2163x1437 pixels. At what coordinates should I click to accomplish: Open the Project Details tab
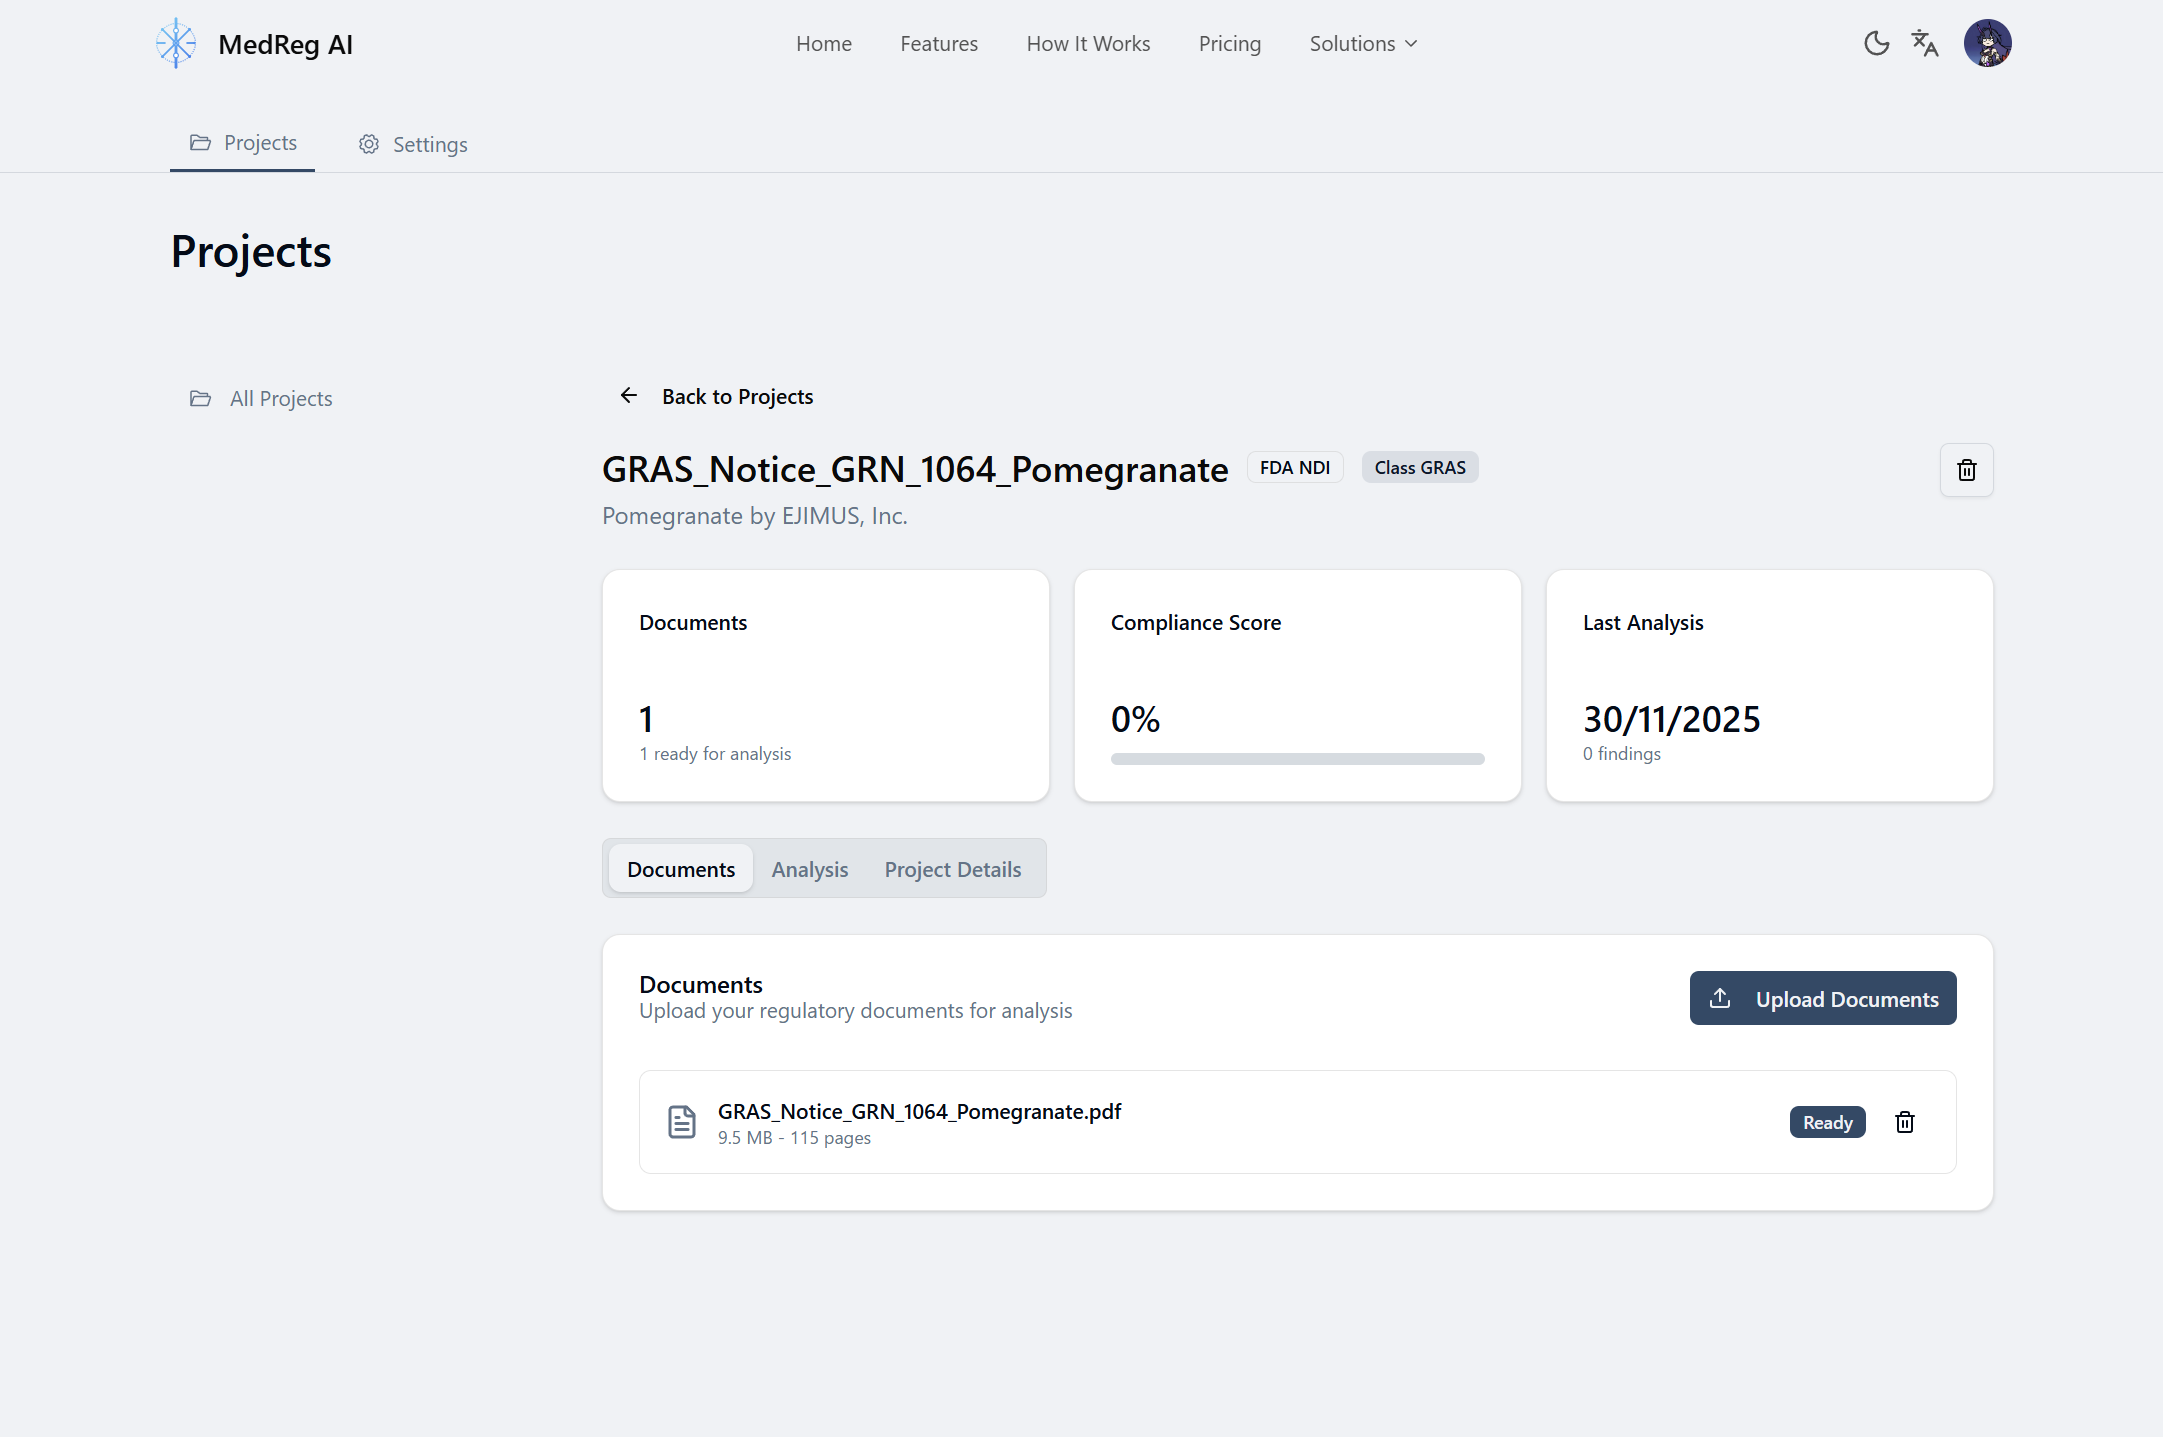coord(952,869)
